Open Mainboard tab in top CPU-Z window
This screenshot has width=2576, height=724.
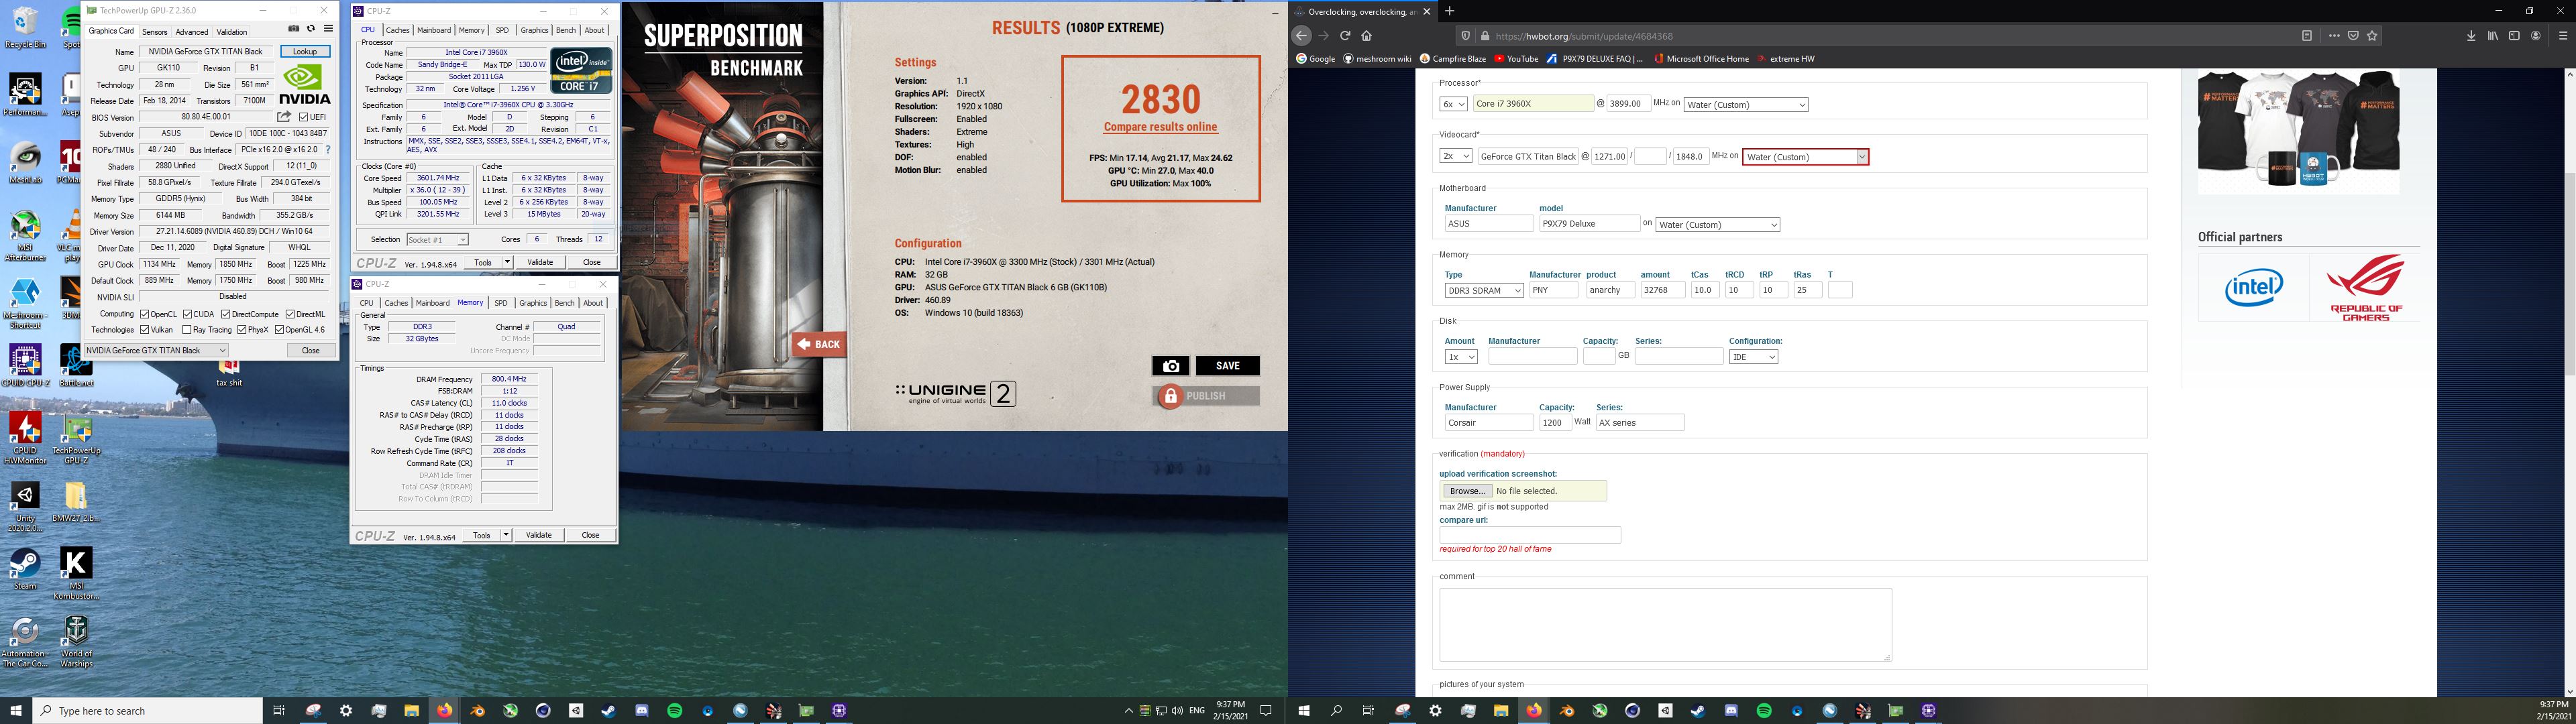tap(434, 30)
